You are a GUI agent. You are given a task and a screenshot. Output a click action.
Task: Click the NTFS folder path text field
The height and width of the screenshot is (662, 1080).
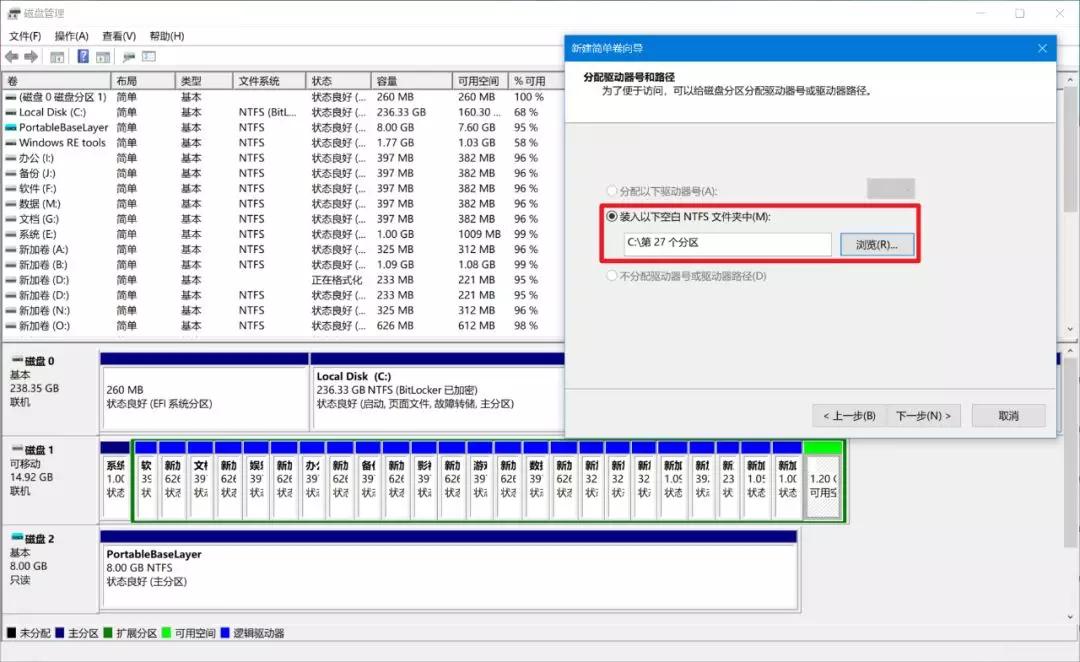point(726,245)
